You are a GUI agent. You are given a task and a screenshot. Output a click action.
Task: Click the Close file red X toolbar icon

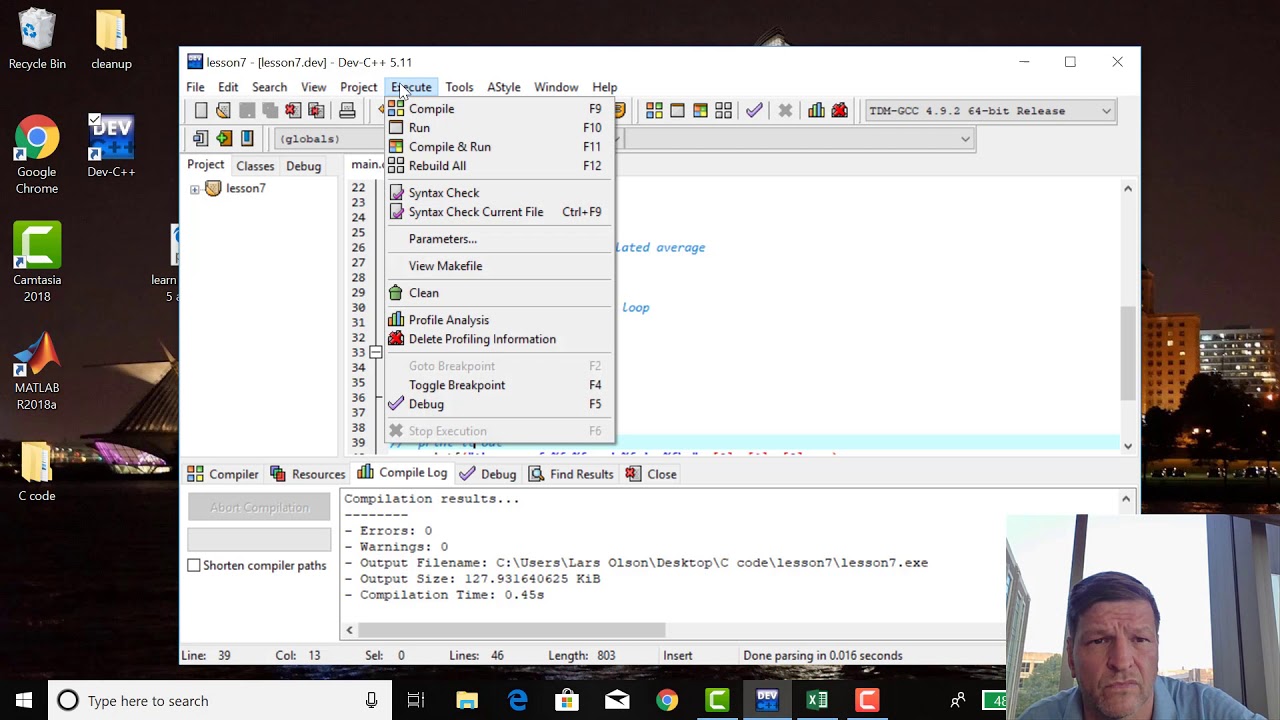pyautogui.click(x=293, y=111)
